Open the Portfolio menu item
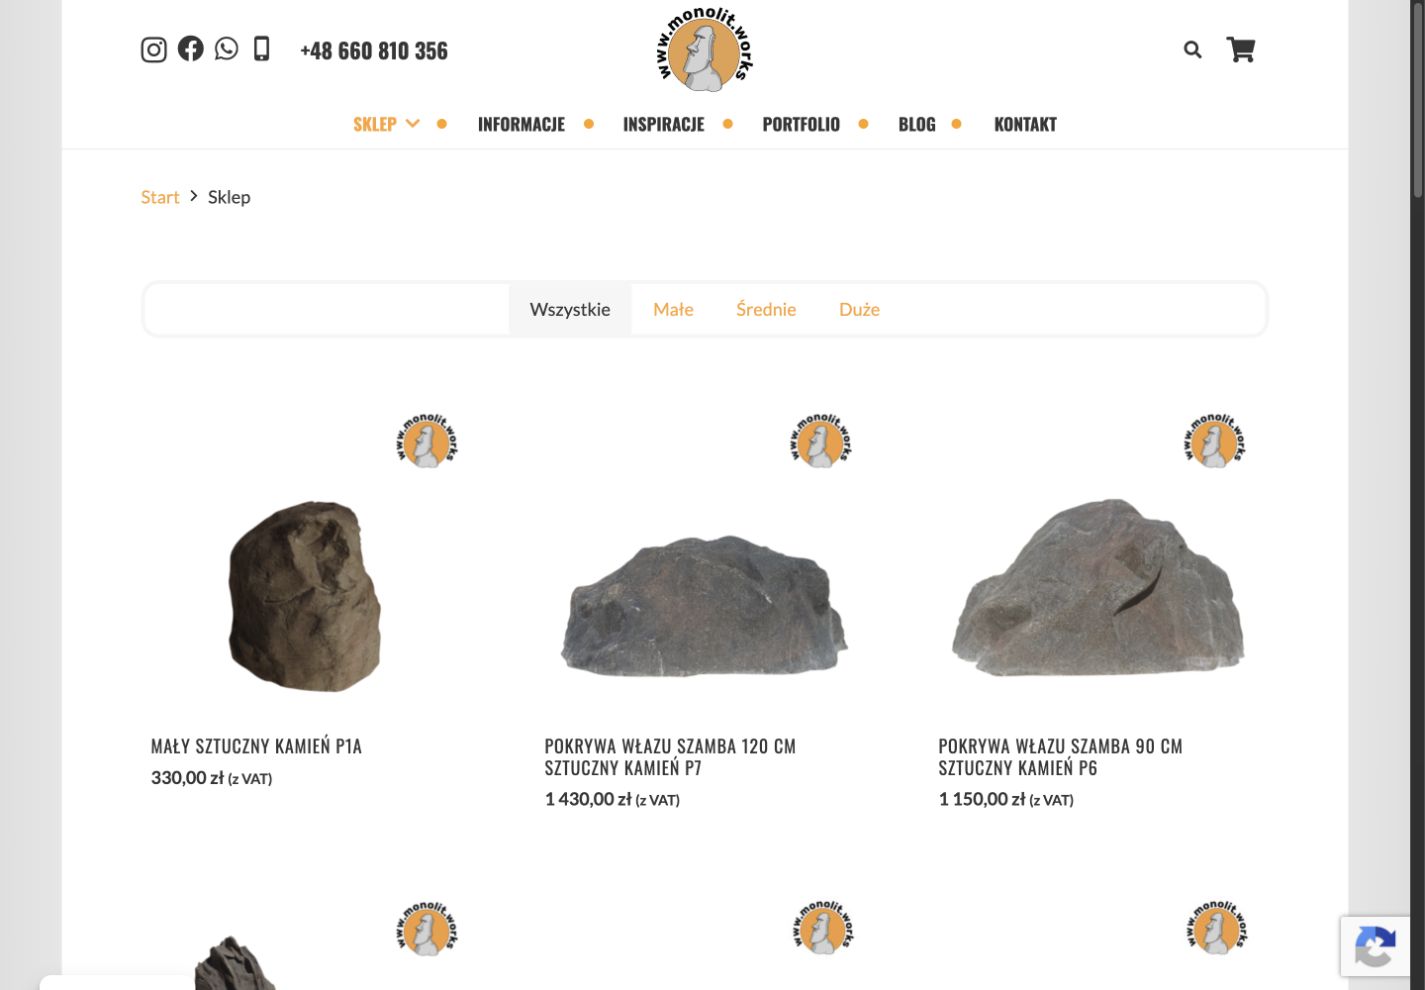1425x990 pixels. click(x=801, y=124)
